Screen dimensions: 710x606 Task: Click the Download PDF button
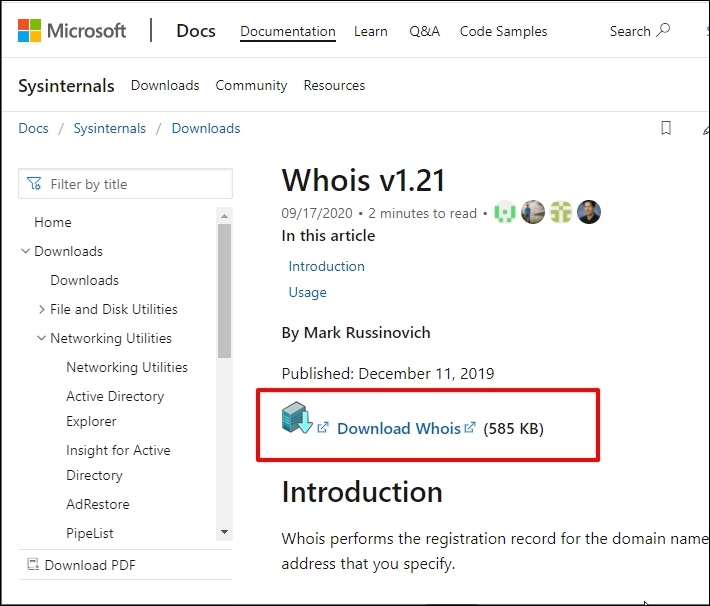point(82,565)
